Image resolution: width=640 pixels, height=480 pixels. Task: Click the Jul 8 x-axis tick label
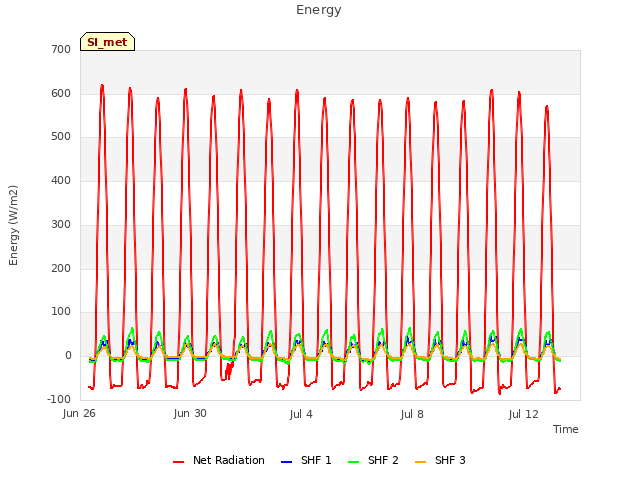point(412,414)
